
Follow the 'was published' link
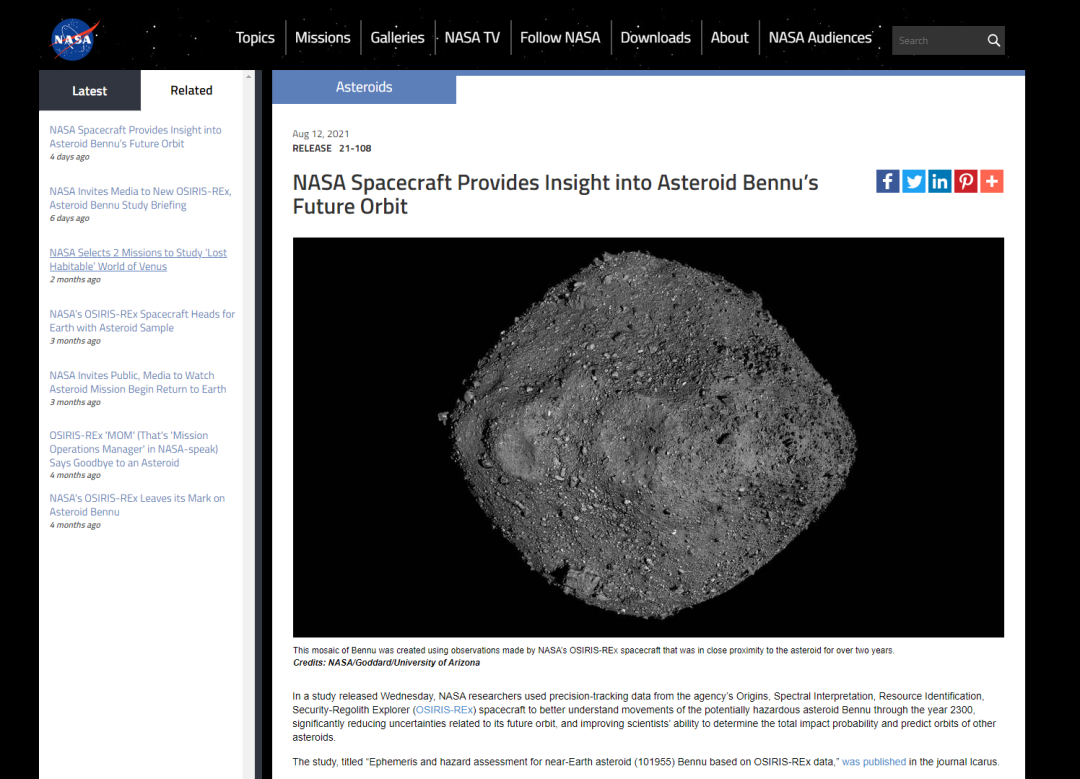[x=873, y=762]
